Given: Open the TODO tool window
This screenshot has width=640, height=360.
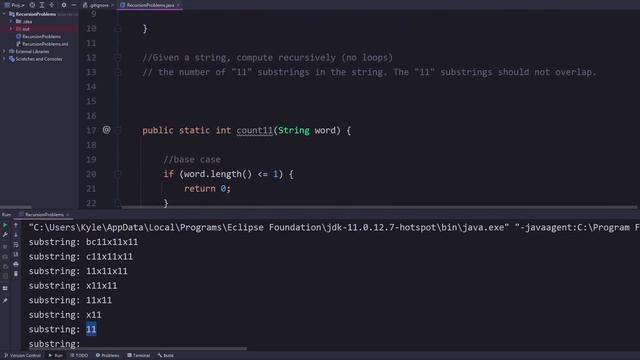Looking at the screenshot, I should pos(79,356).
